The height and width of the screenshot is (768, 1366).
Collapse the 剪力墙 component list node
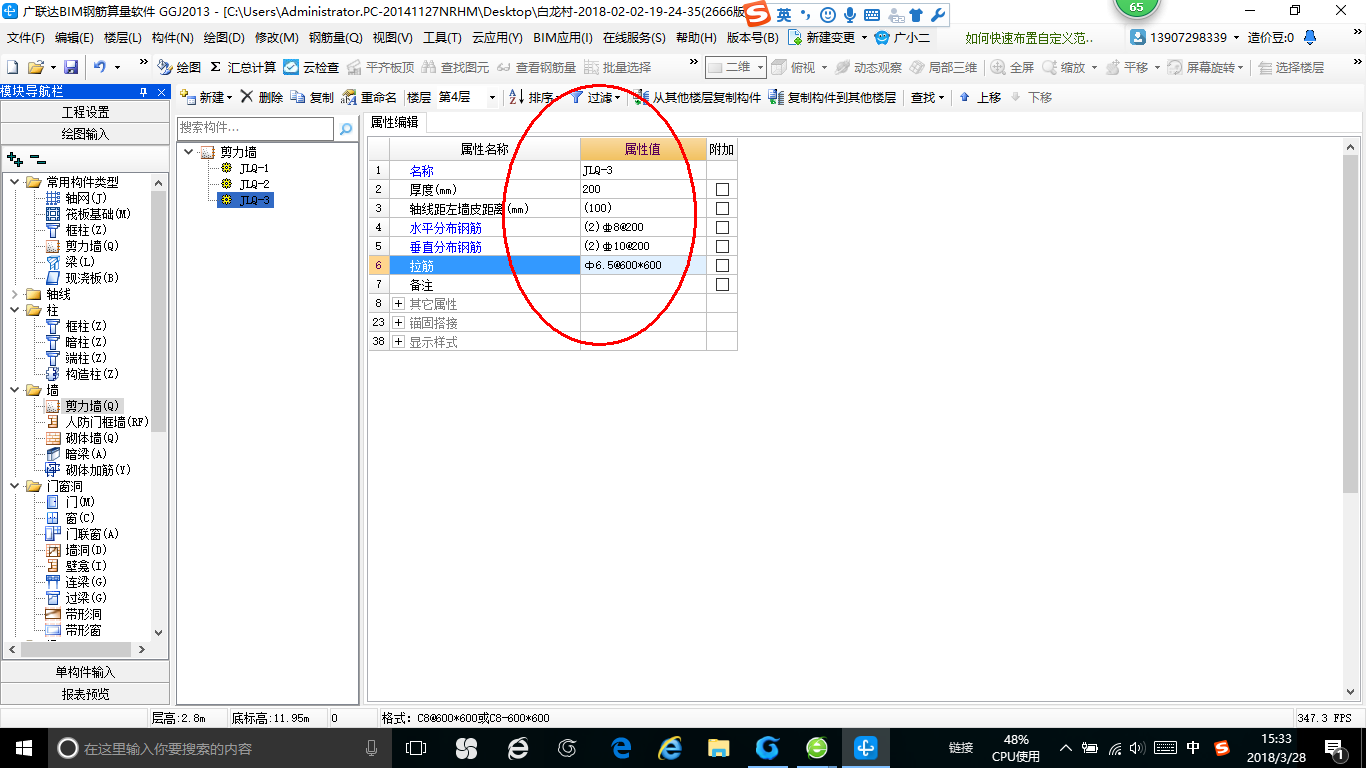[x=189, y=152]
